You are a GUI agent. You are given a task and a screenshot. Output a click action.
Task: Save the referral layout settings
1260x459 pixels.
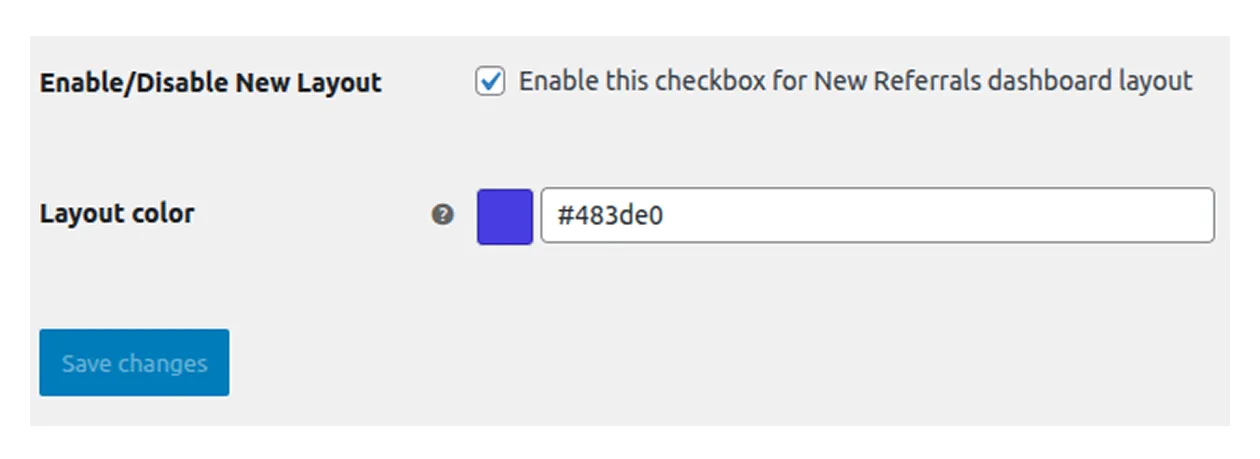pos(134,362)
